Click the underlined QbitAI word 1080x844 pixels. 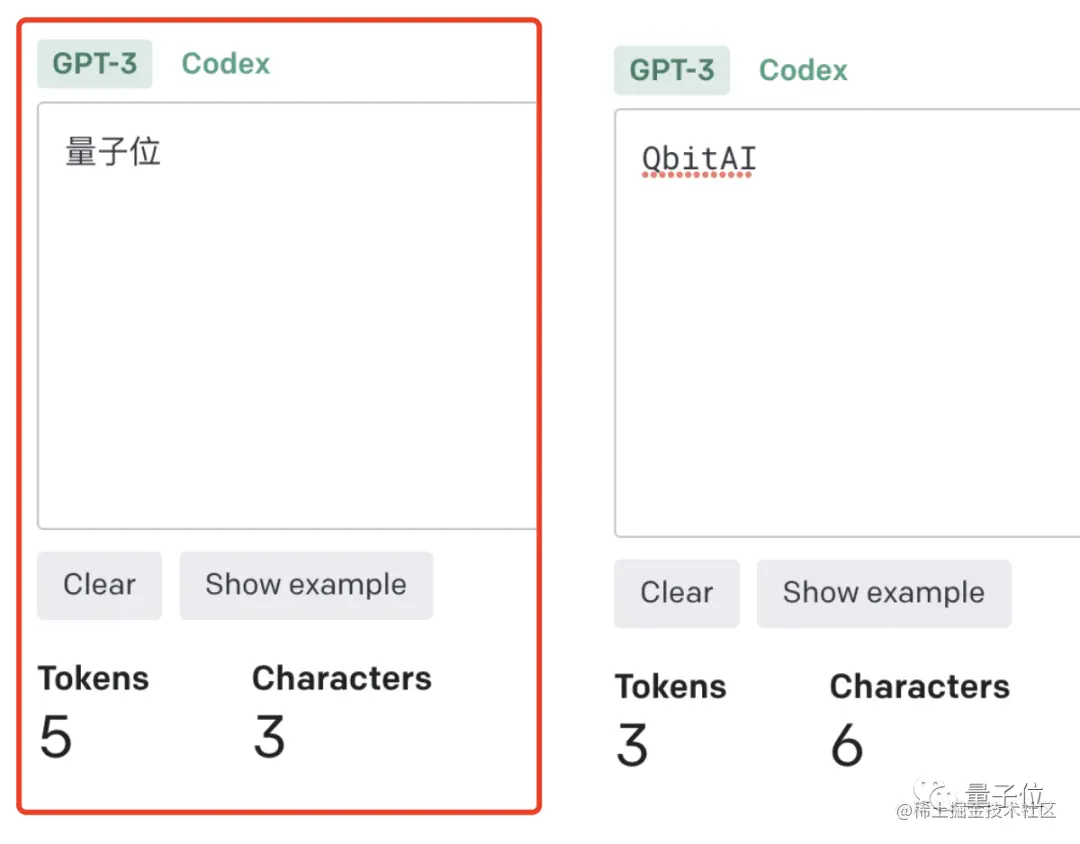(x=699, y=159)
